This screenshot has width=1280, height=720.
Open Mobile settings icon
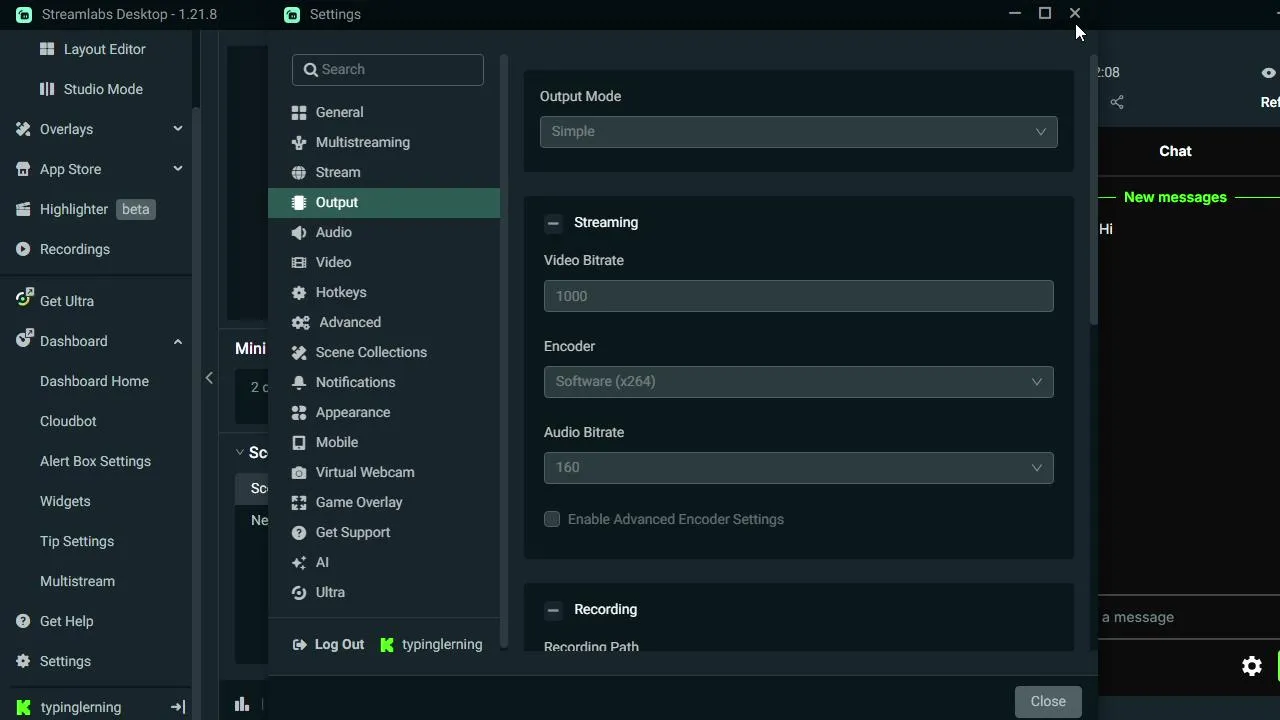tap(299, 442)
